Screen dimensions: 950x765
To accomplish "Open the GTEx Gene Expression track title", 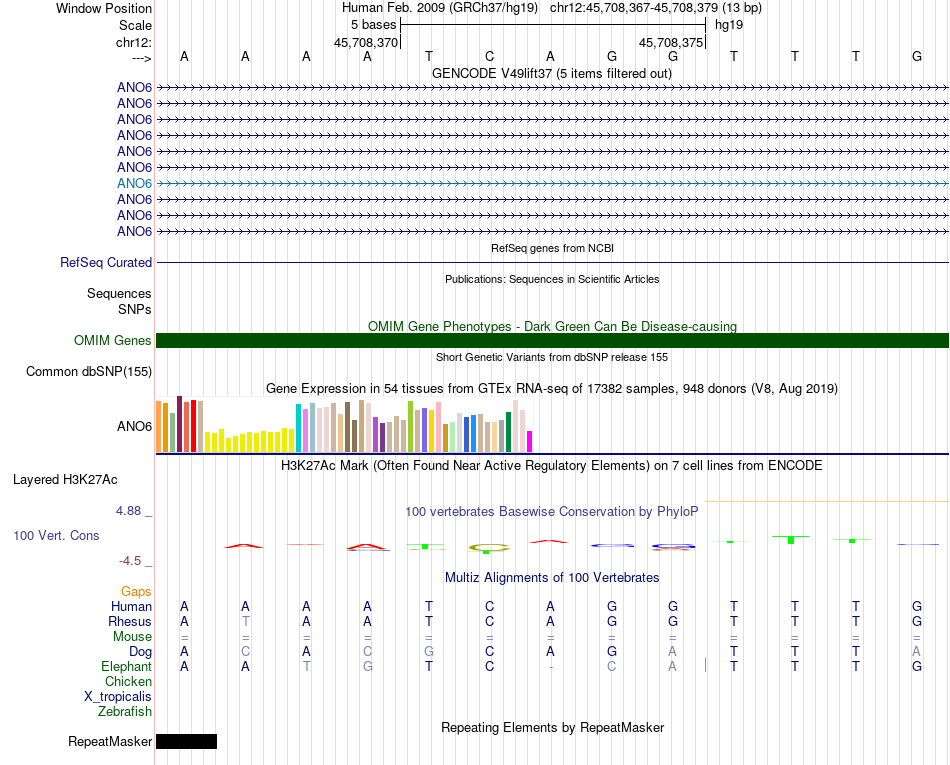I will pos(552,388).
